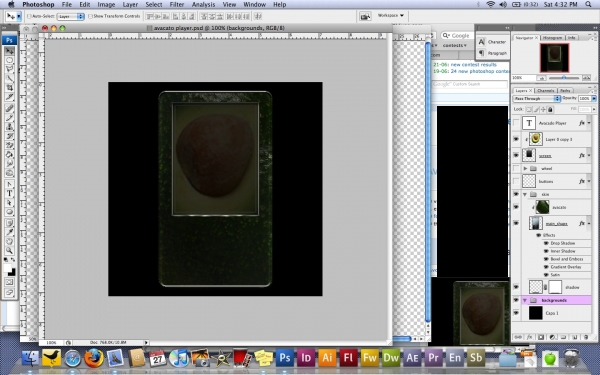
Task: Select the Elliptical Marquee tool
Action: tap(10, 60)
